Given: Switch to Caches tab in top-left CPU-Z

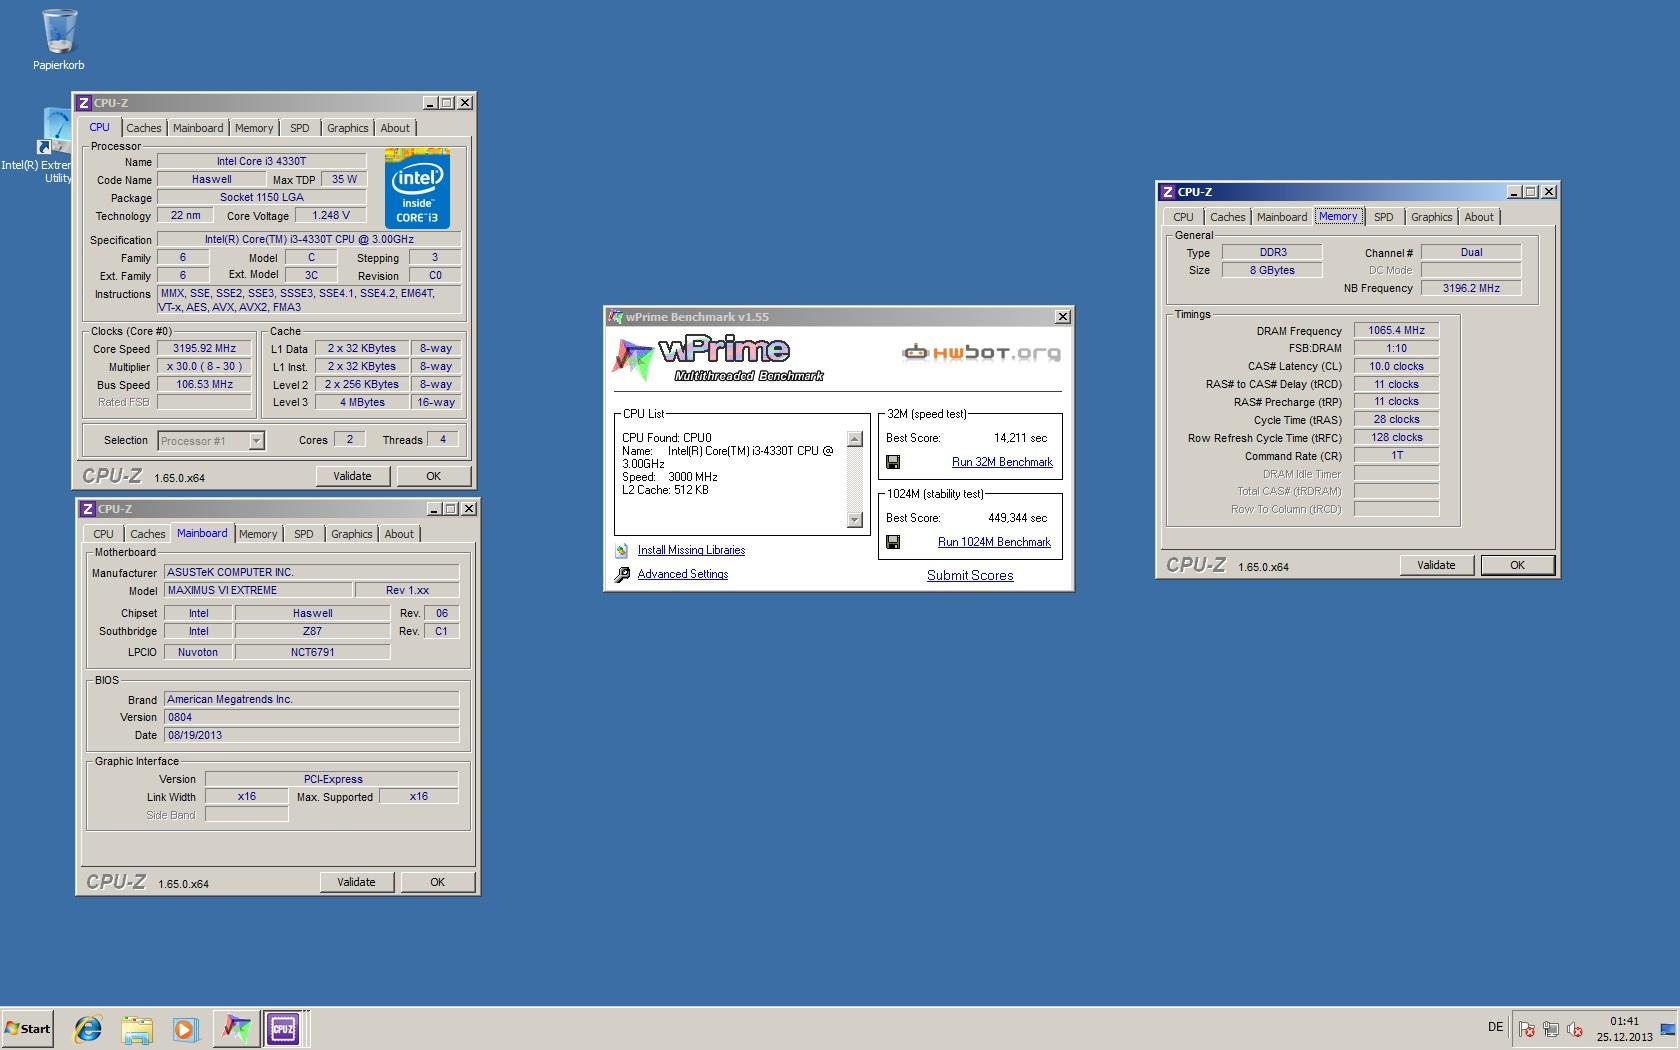Looking at the screenshot, I should coord(144,128).
